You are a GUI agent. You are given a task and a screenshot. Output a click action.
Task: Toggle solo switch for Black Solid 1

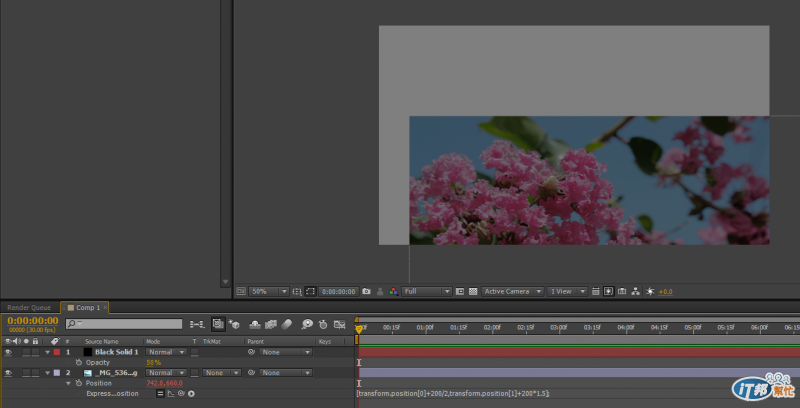(26, 352)
